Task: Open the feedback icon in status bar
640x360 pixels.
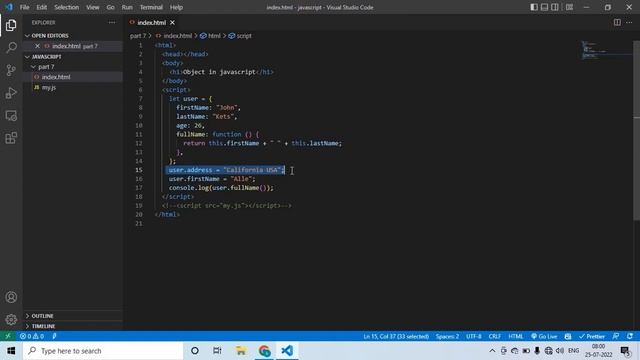Action: click(616, 336)
